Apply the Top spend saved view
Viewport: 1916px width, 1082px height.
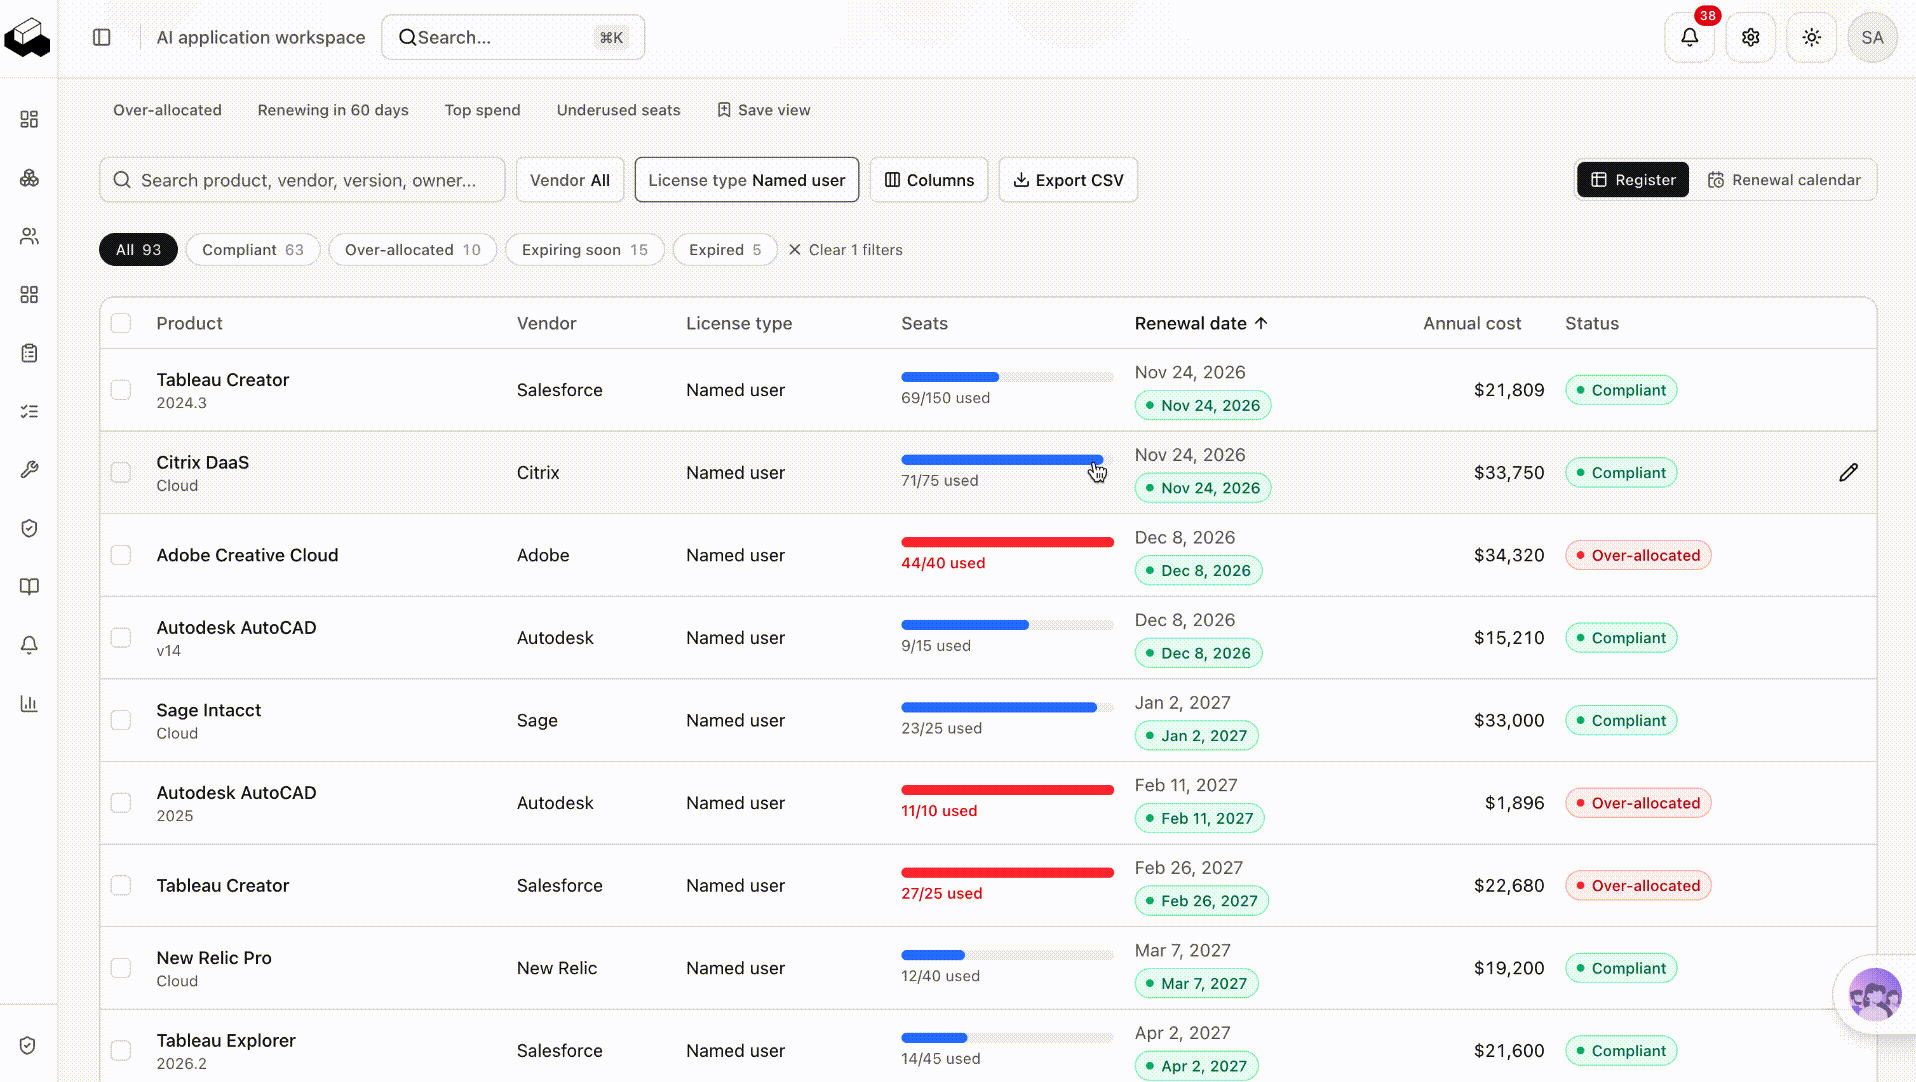click(x=483, y=110)
